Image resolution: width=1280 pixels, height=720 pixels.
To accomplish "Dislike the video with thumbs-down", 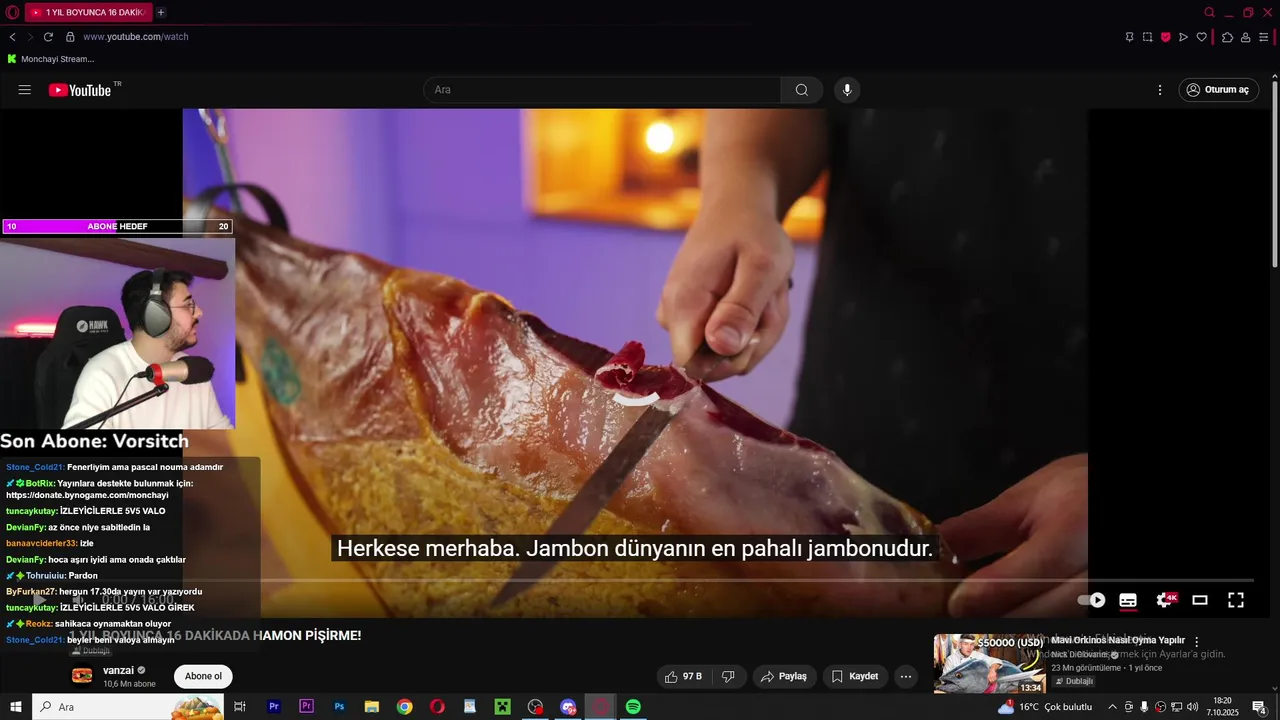I will [x=728, y=676].
